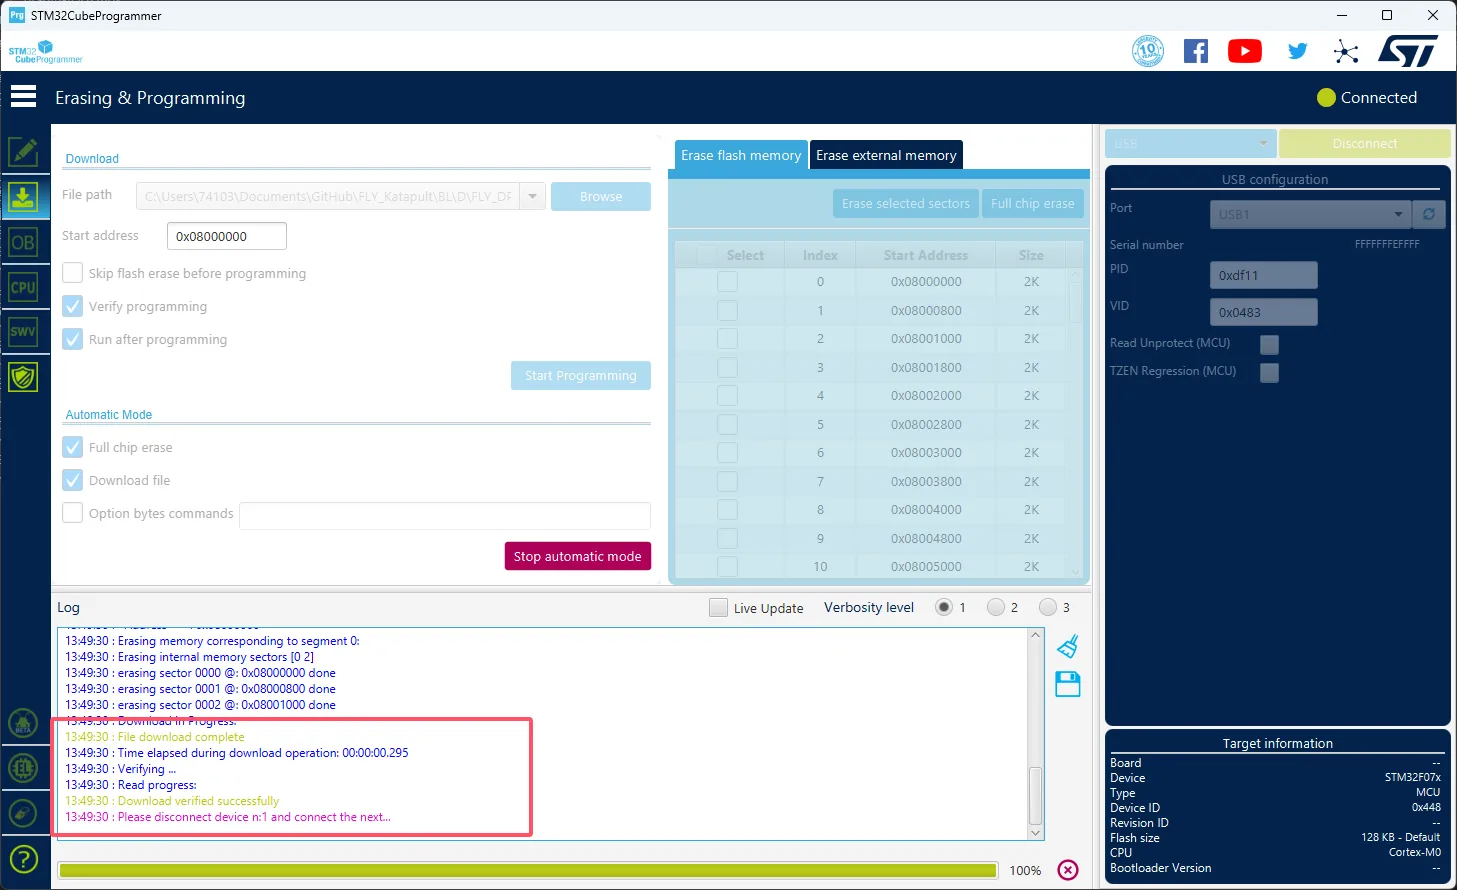Save the log with floppy icon

[x=1068, y=685]
